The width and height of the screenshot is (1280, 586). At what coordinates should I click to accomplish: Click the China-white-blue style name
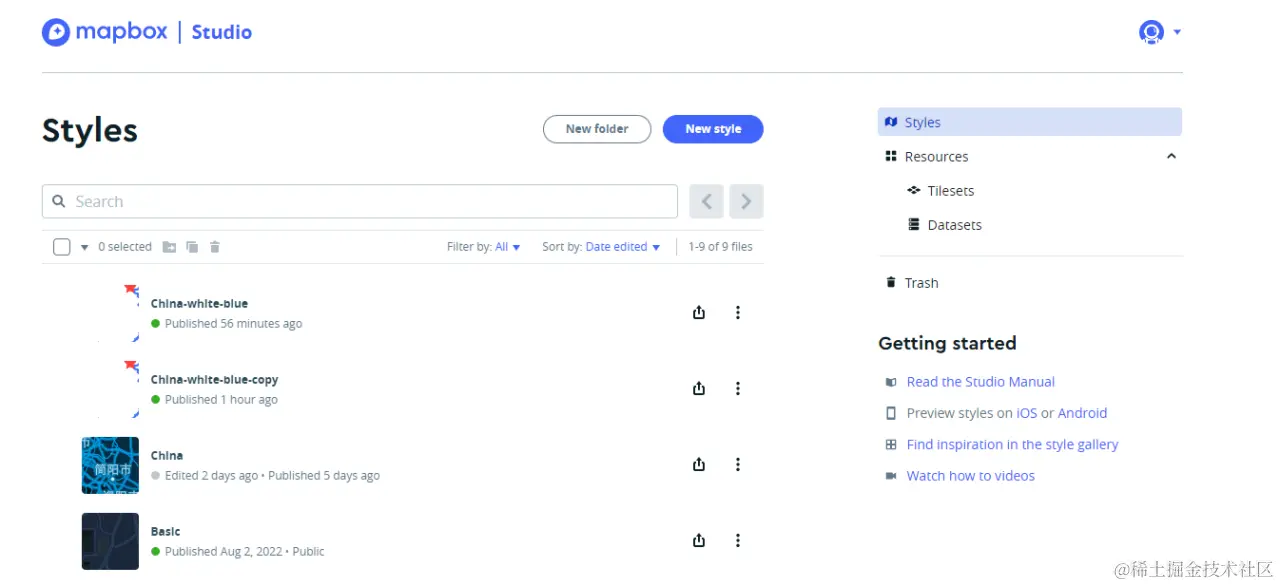[x=199, y=304]
